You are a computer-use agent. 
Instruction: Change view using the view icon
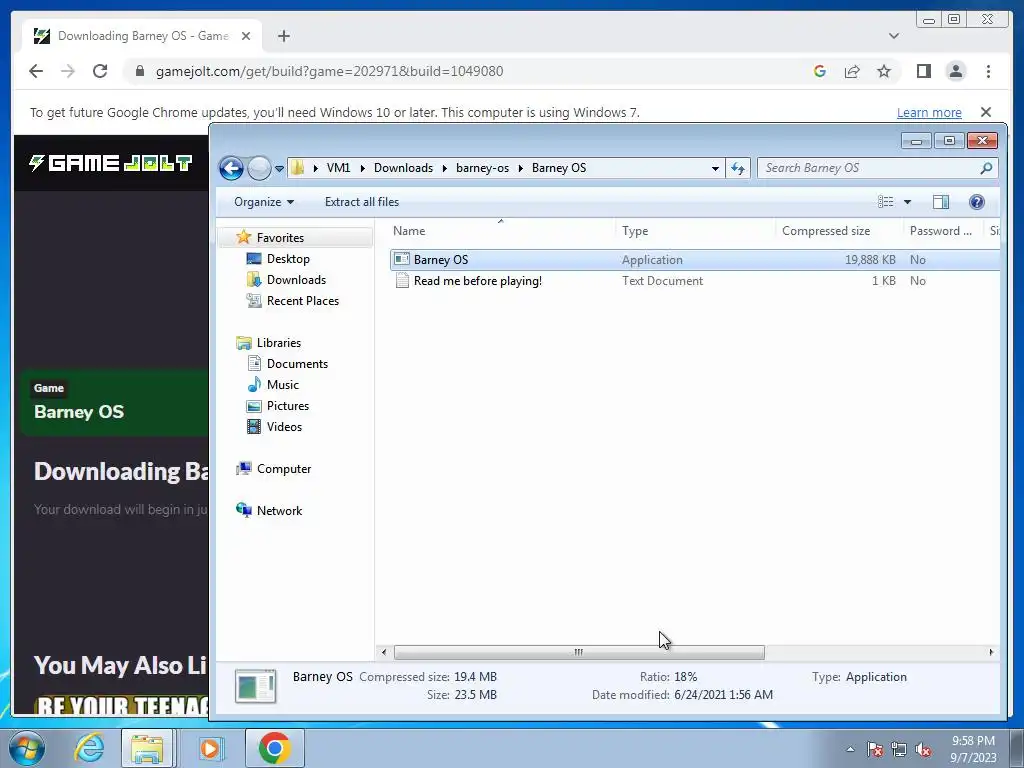click(x=886, y=202)
